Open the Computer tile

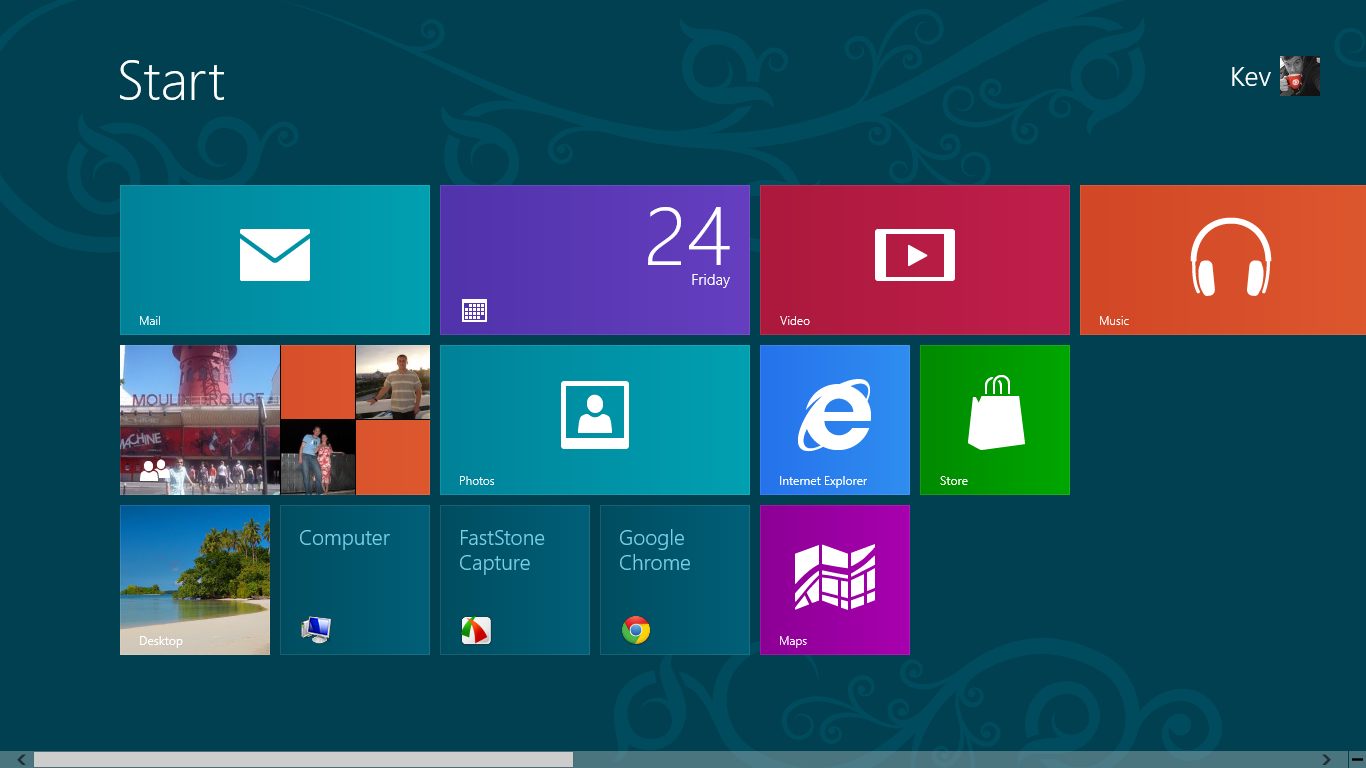click(354, 579)
